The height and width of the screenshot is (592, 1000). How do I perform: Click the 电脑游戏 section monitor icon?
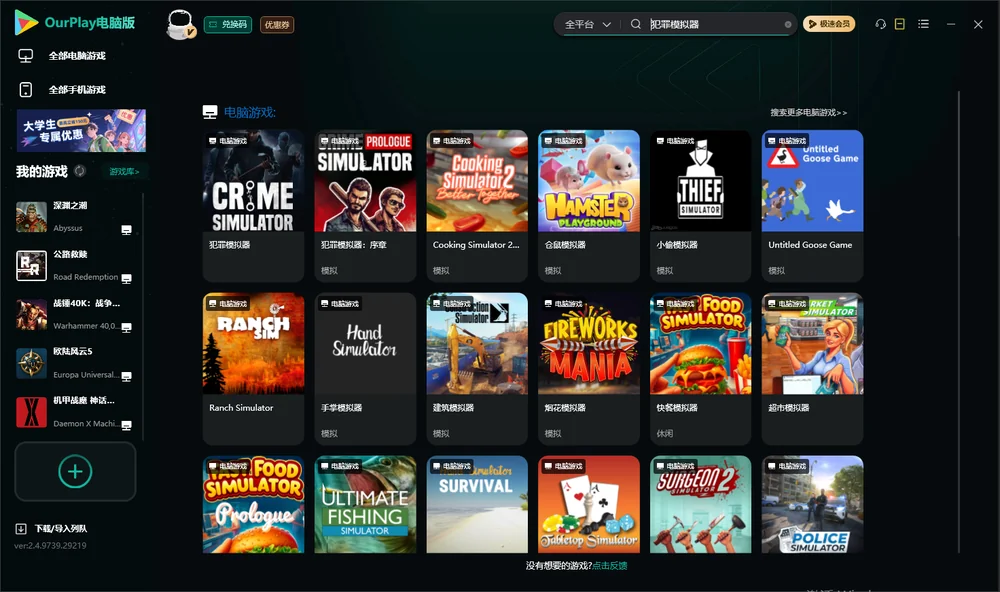[210, 112]
